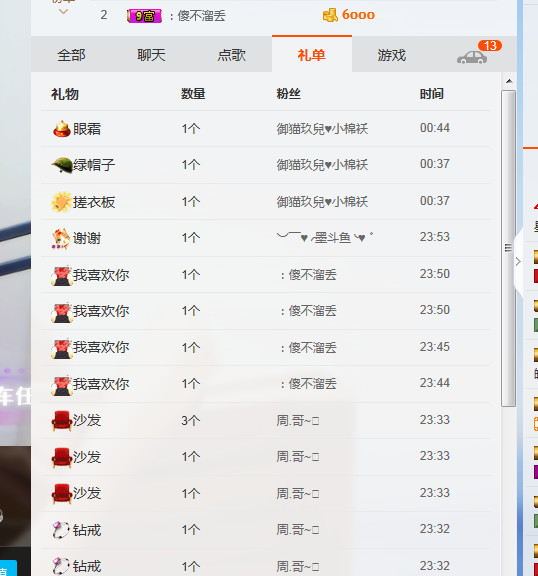Viewport: 538px width, 576px height.
Task: Click the 礼物 column header
Action: tap(65, 94)
